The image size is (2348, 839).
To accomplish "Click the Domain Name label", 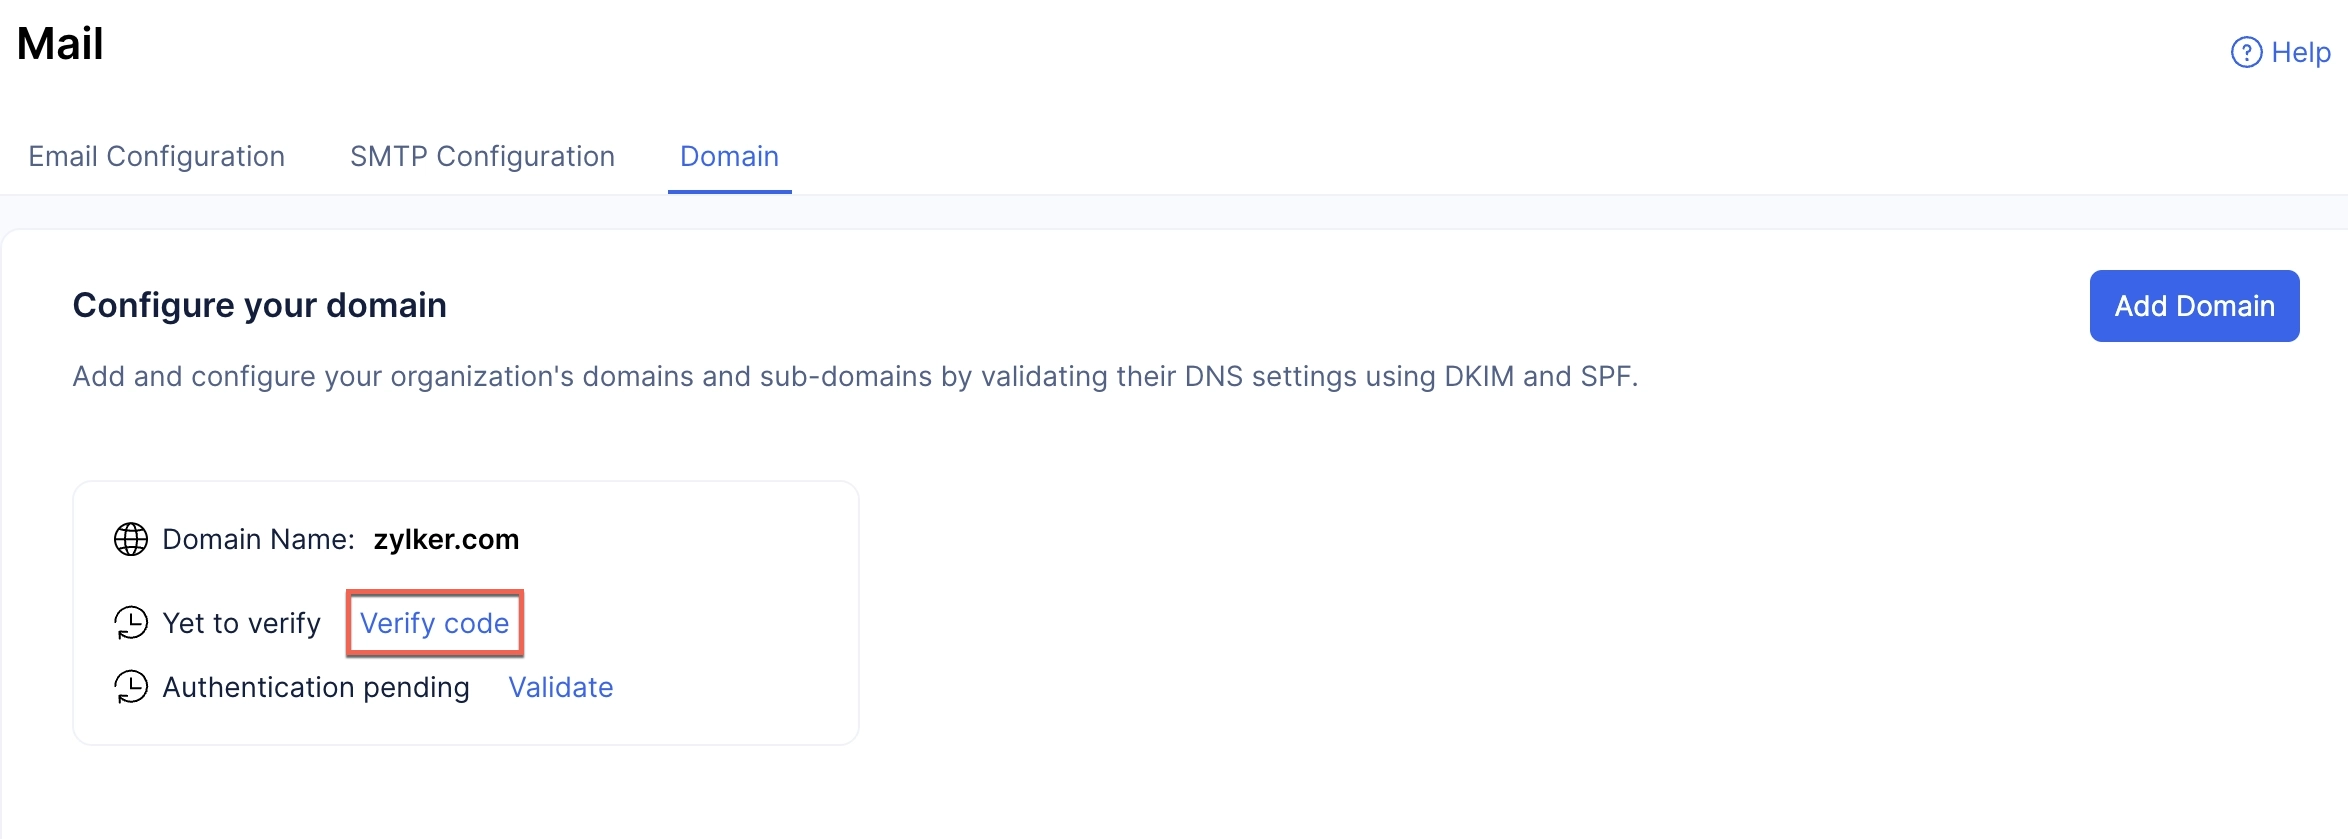I will tap(258, 539).
